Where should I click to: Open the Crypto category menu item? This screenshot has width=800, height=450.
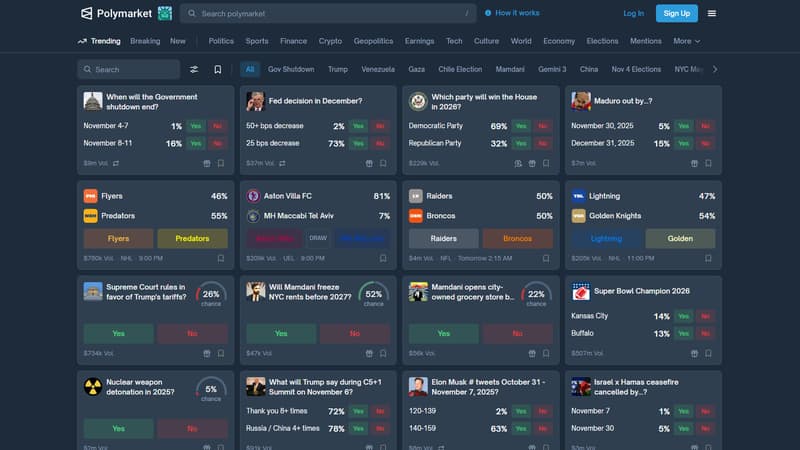pos(330,41)
